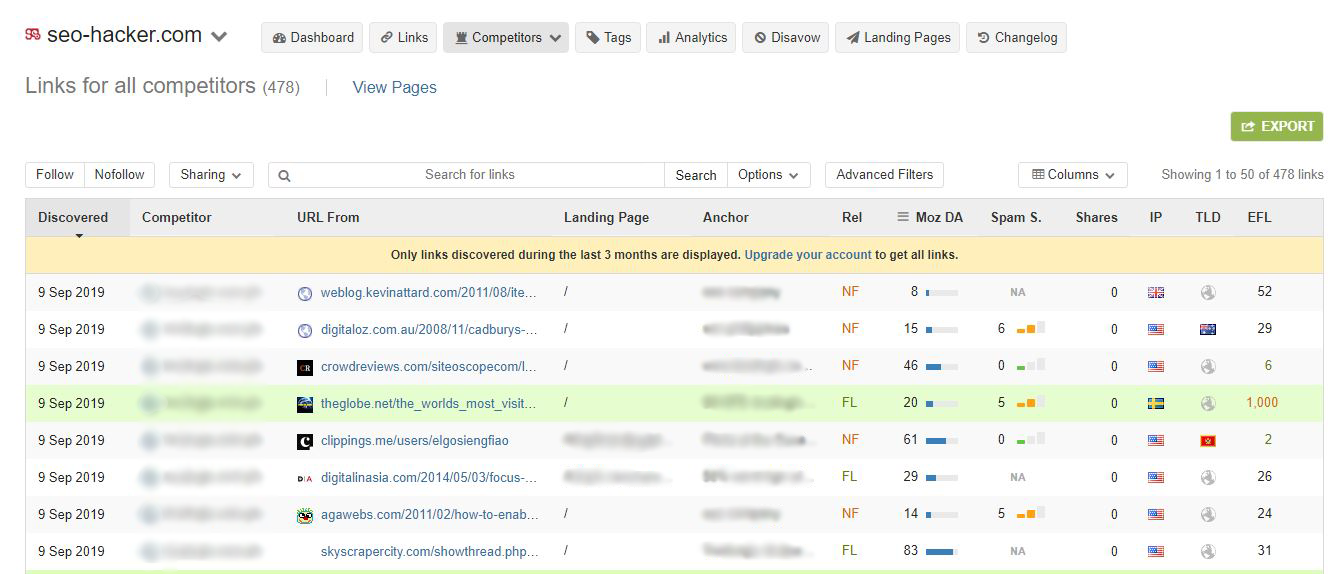Viewport: 1334px width, 574px height.
Task: Click the Australian TLD flag icon
Action: 1208,330
